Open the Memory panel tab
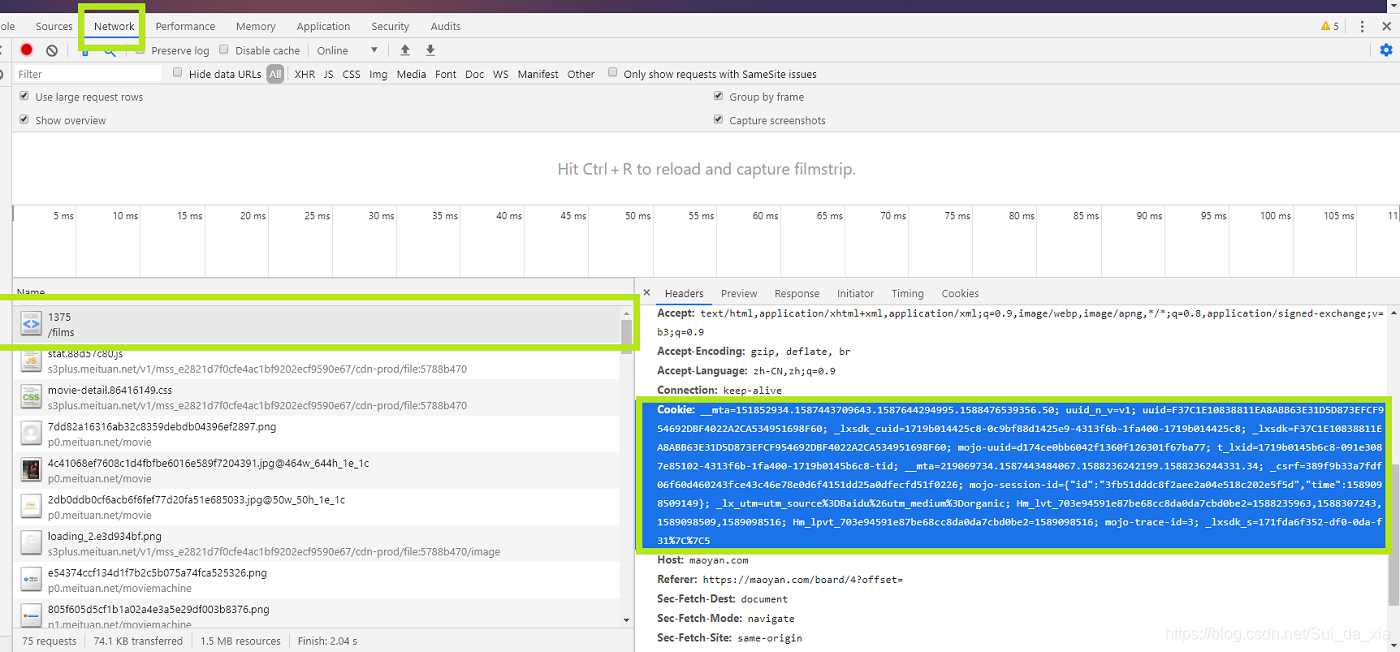This screenshot has height=652, width=1400. pos(256,26)
